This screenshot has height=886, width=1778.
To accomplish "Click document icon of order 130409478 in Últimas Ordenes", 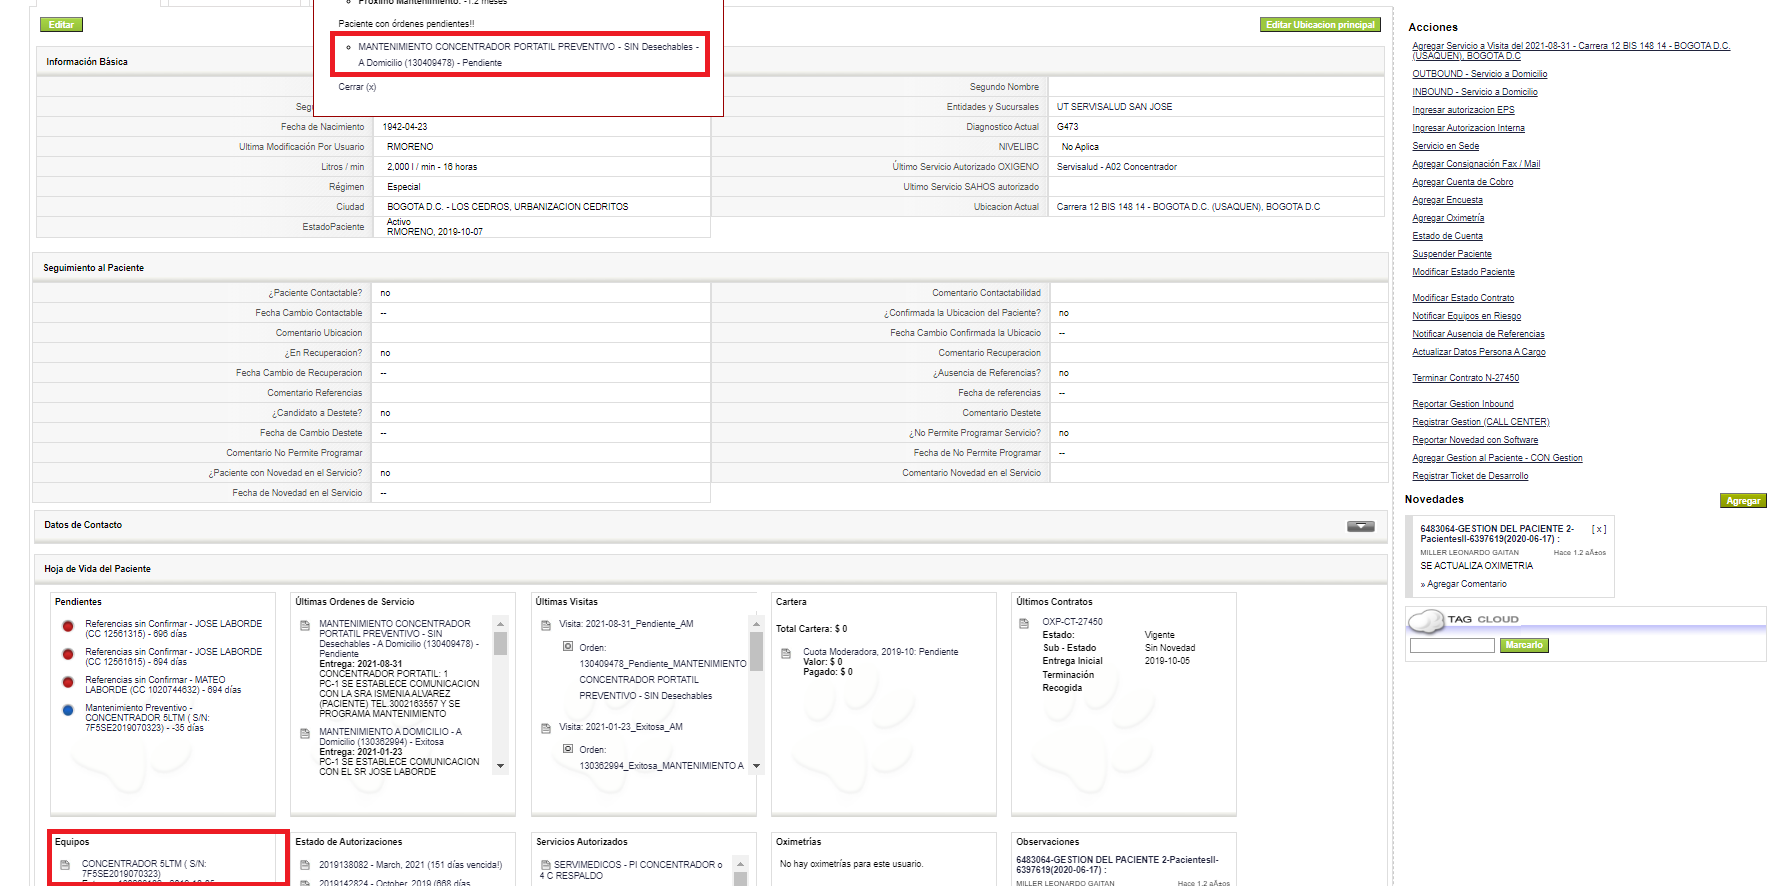I will [305, 626].
